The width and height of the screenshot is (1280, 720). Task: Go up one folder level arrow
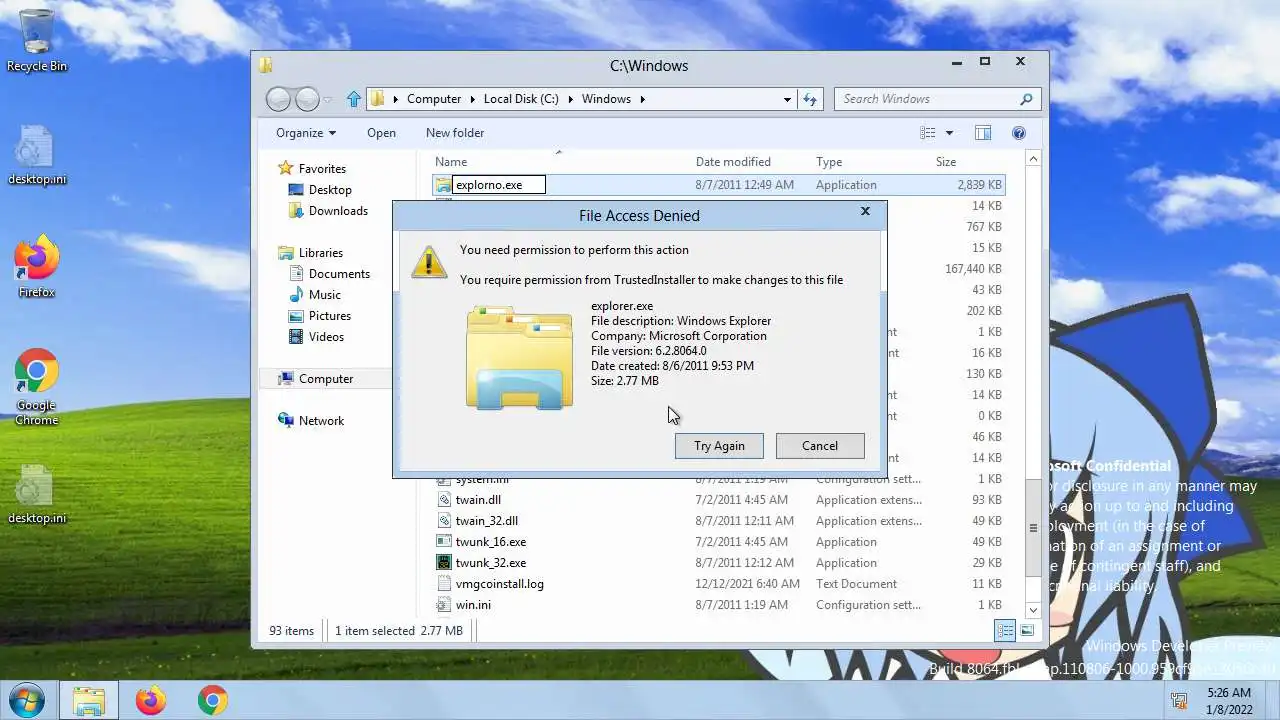click(353, 99)
